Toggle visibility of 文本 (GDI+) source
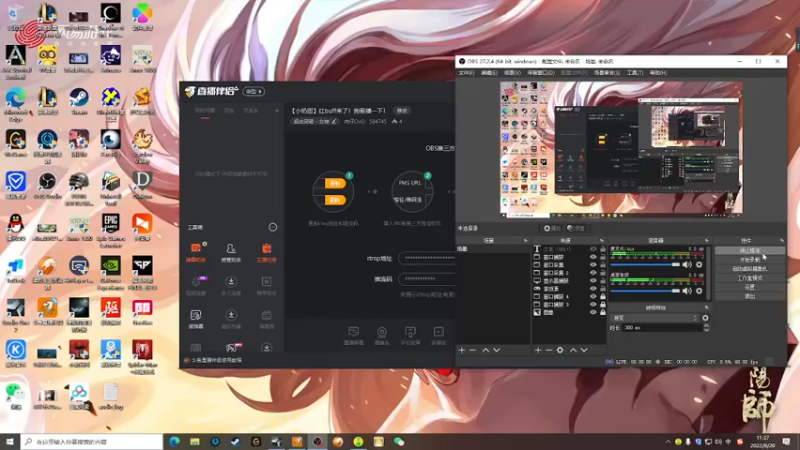The image size is (800, 450). [x=593, y=249]
